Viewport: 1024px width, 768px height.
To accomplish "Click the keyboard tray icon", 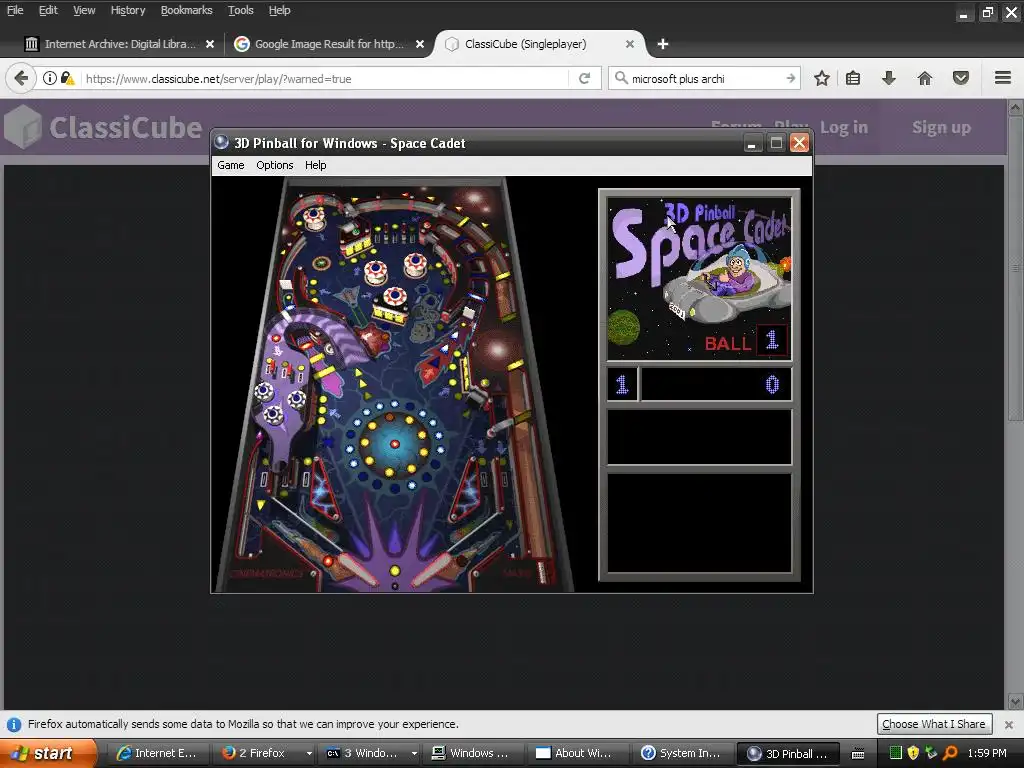I will coord(858,754).
